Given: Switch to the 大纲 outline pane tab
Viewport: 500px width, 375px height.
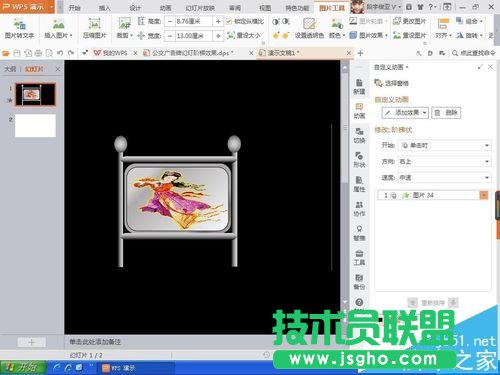Looking at the screenshot, I should pyautogui.click(x=10, y=69).
